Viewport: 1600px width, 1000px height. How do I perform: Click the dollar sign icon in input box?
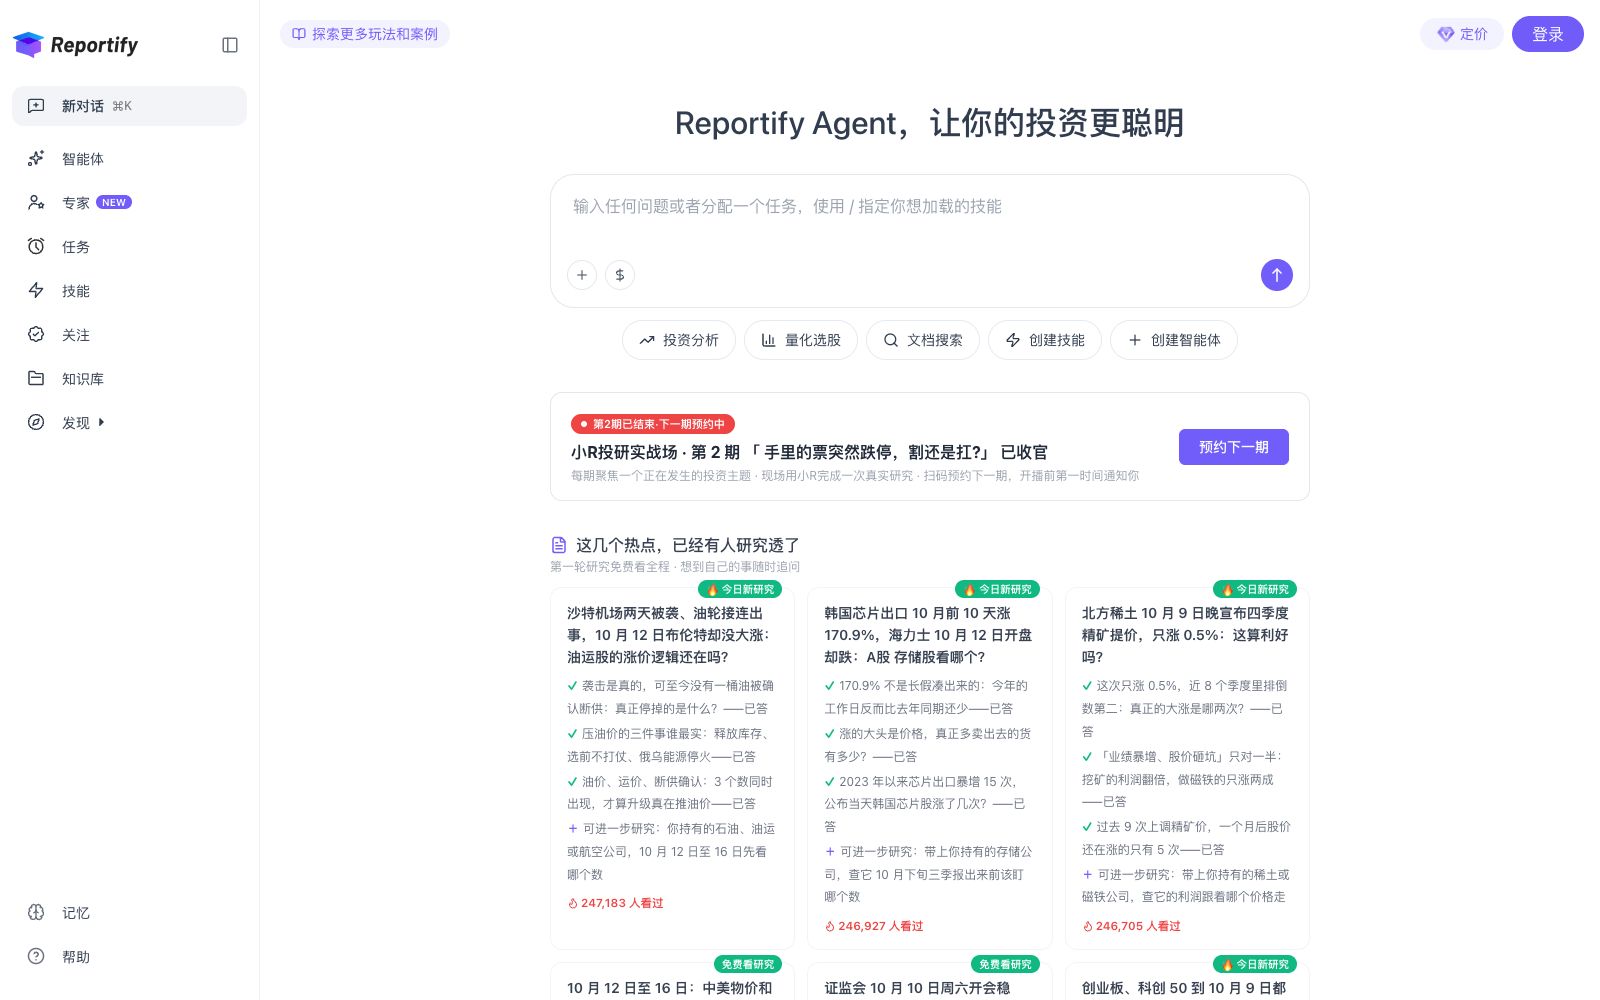coord(620,275)
